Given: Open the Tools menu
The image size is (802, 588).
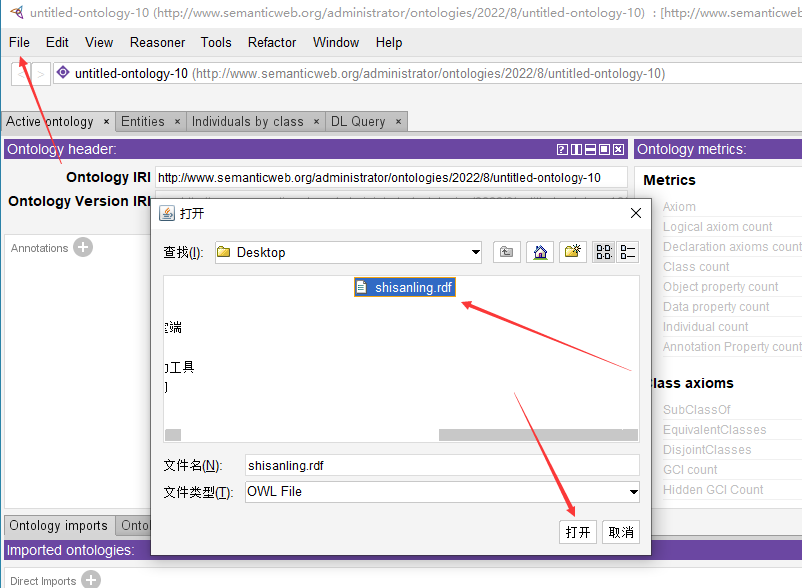Looking at the screenshot, I should 216,42.
